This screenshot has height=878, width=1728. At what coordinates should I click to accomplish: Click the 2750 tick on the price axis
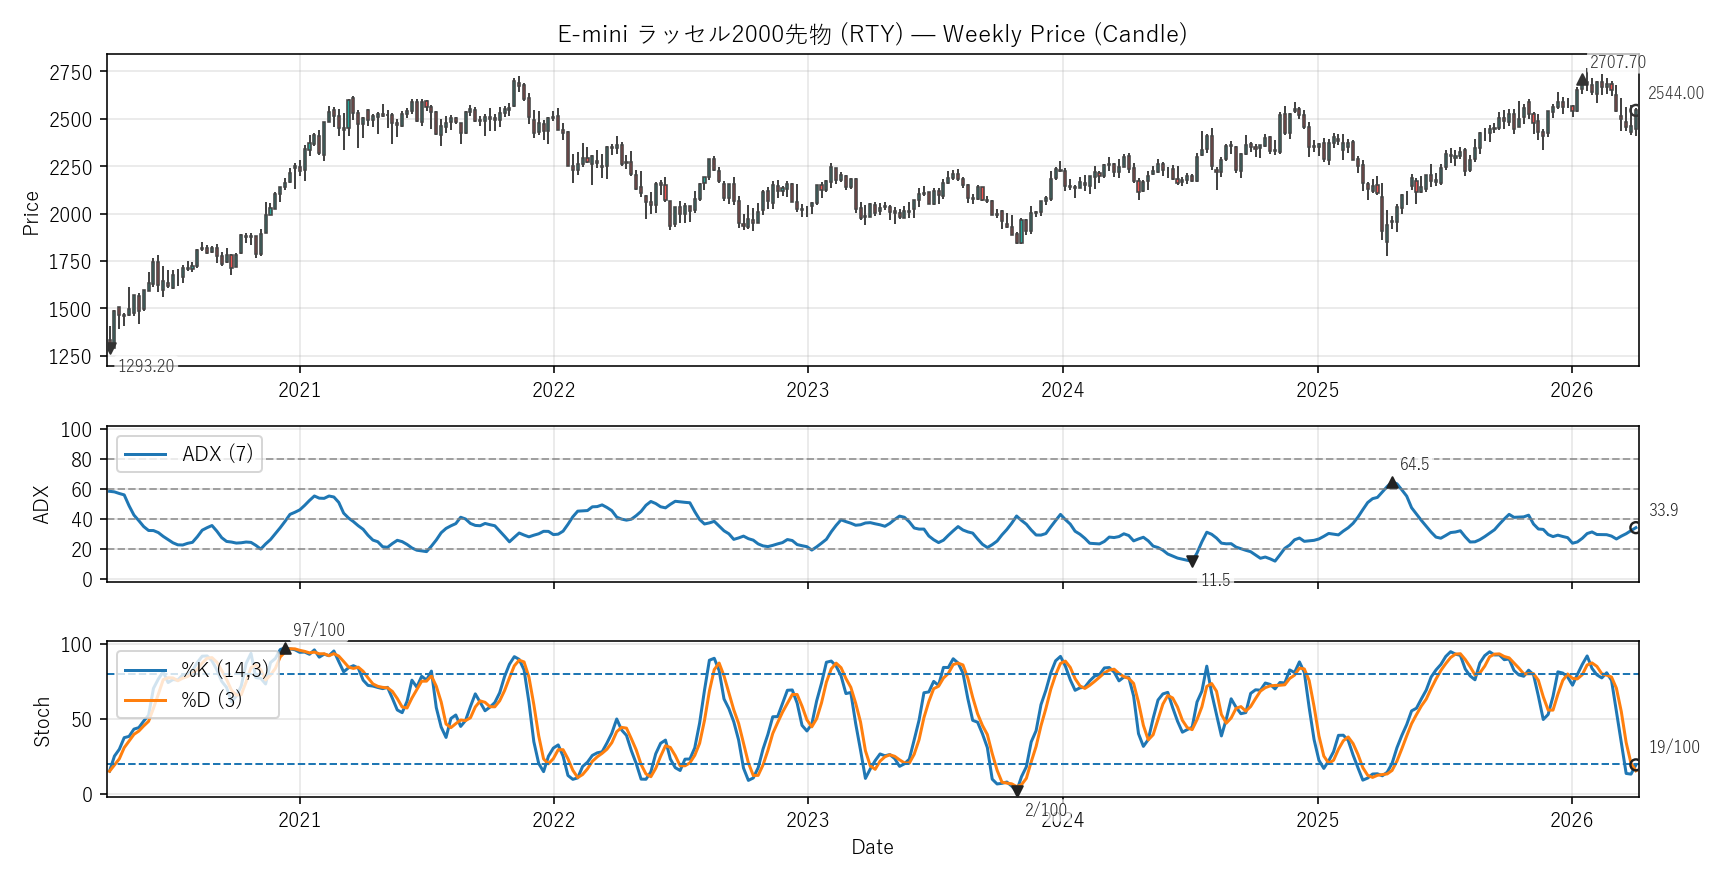[70, 73]
